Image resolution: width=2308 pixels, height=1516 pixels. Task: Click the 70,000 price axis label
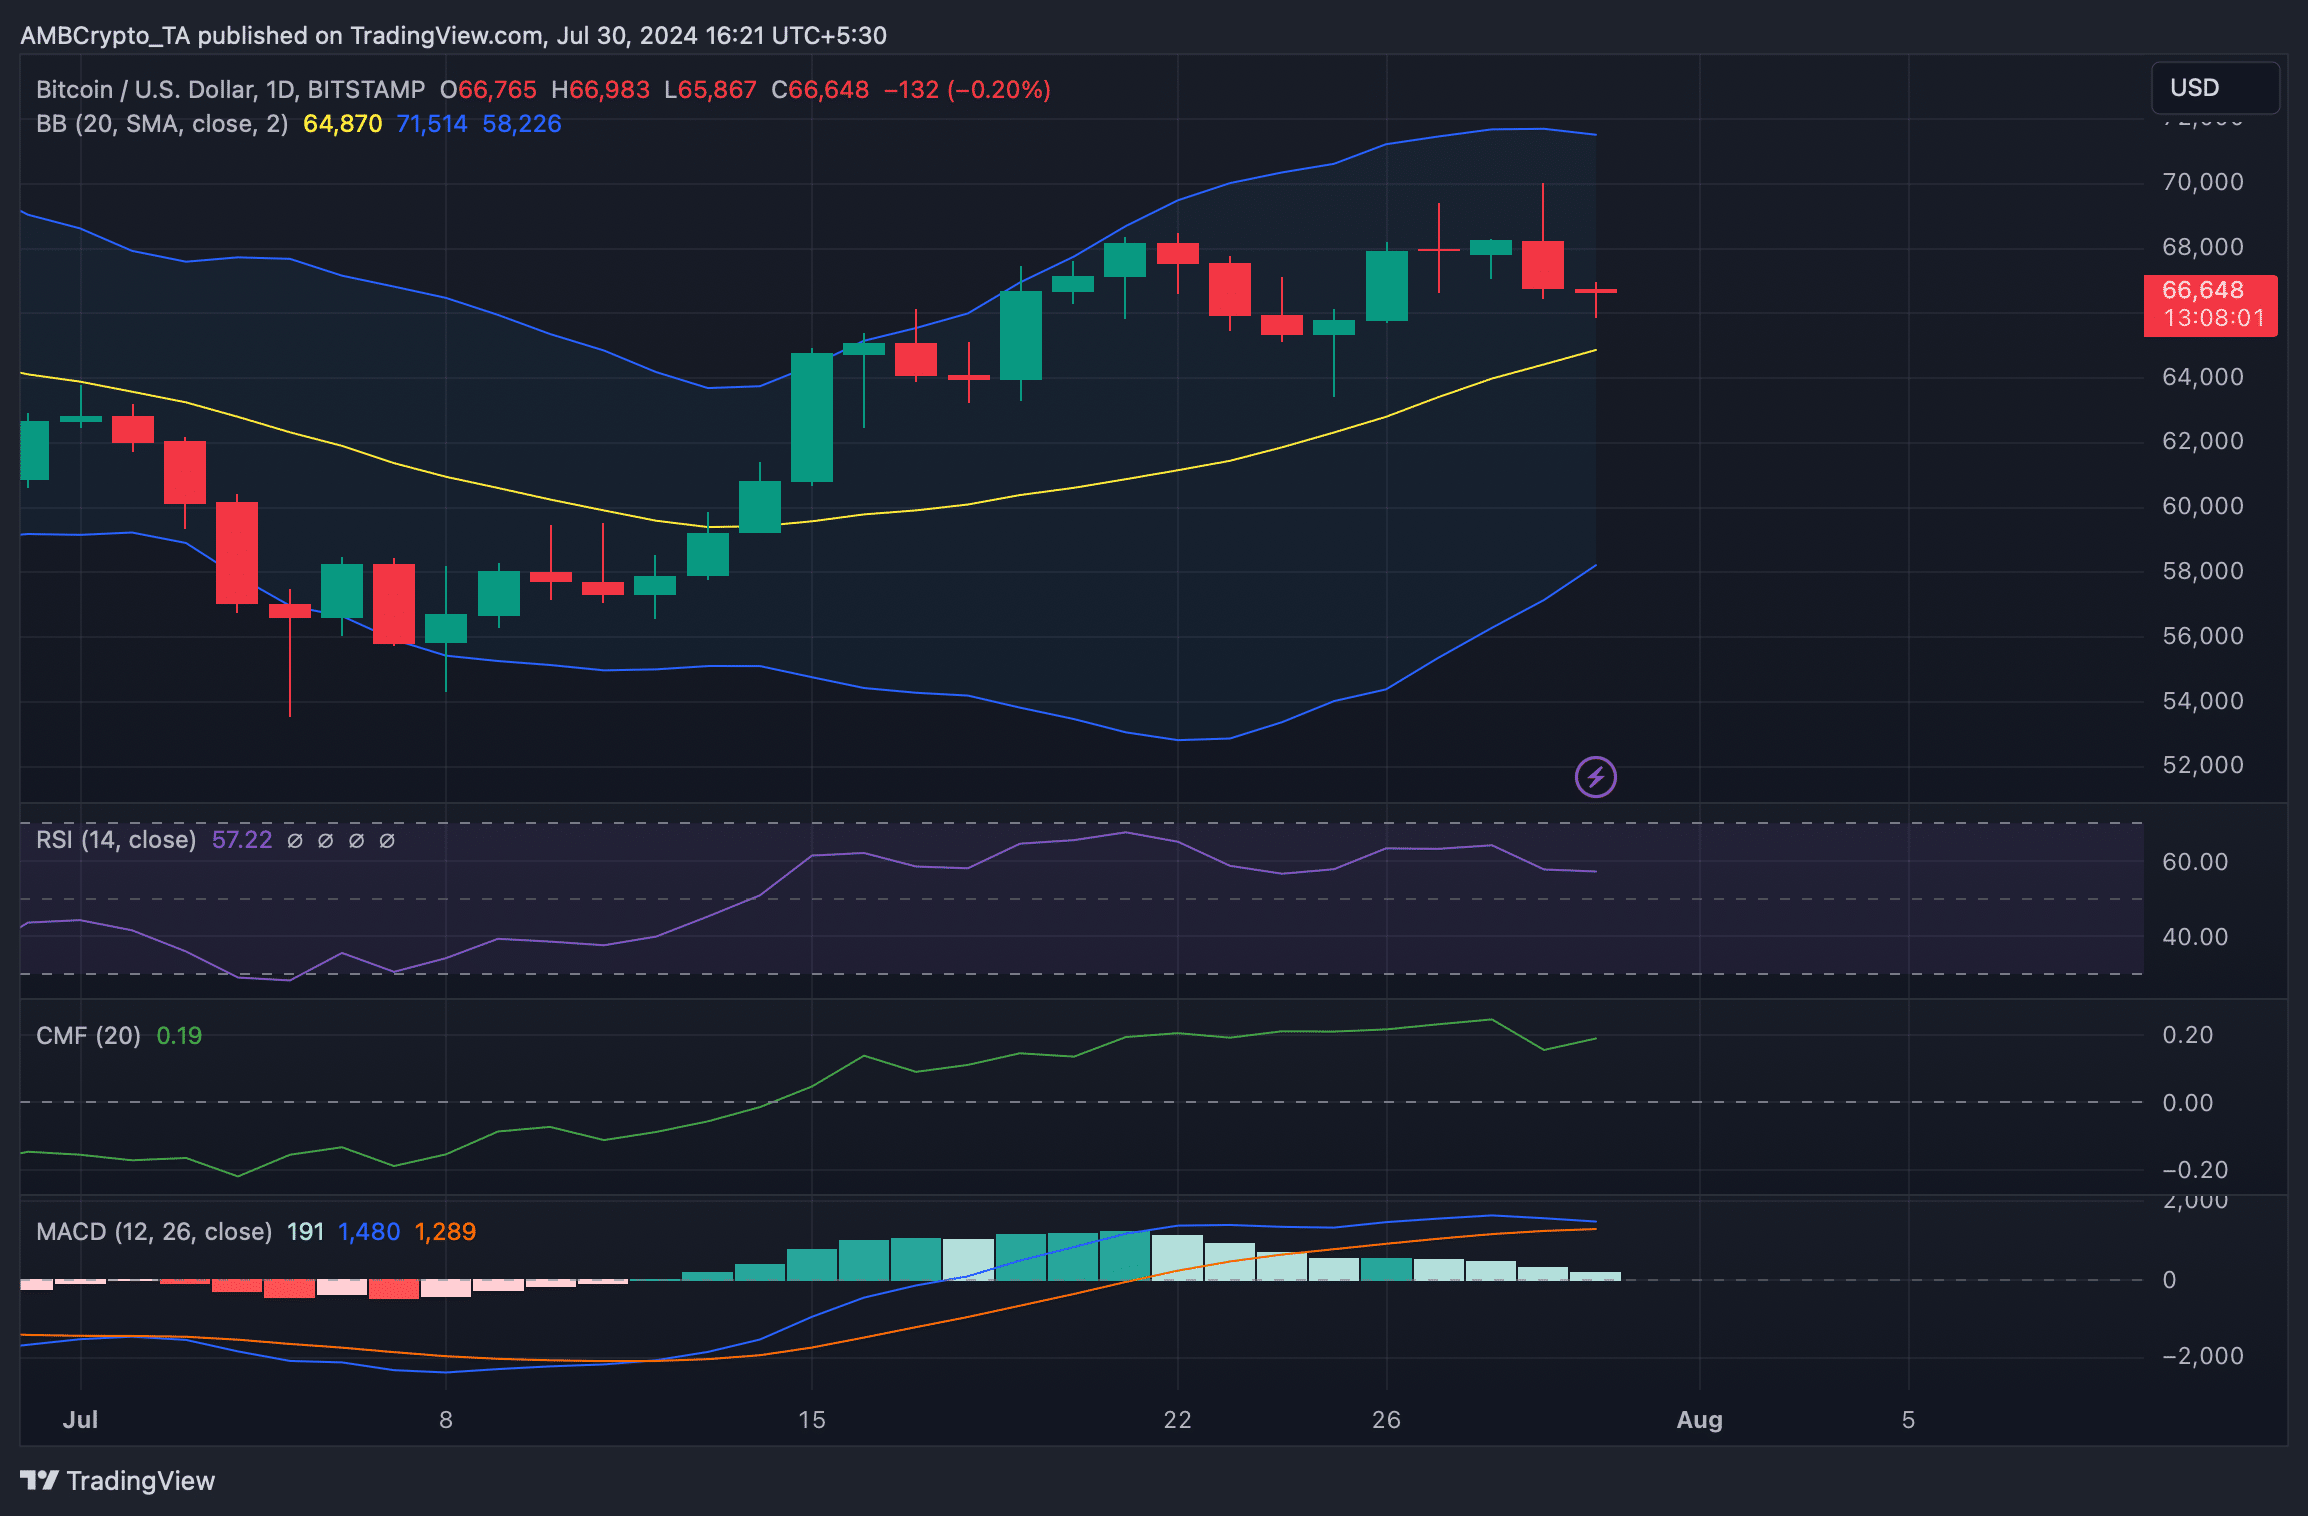pos(2203,182)
